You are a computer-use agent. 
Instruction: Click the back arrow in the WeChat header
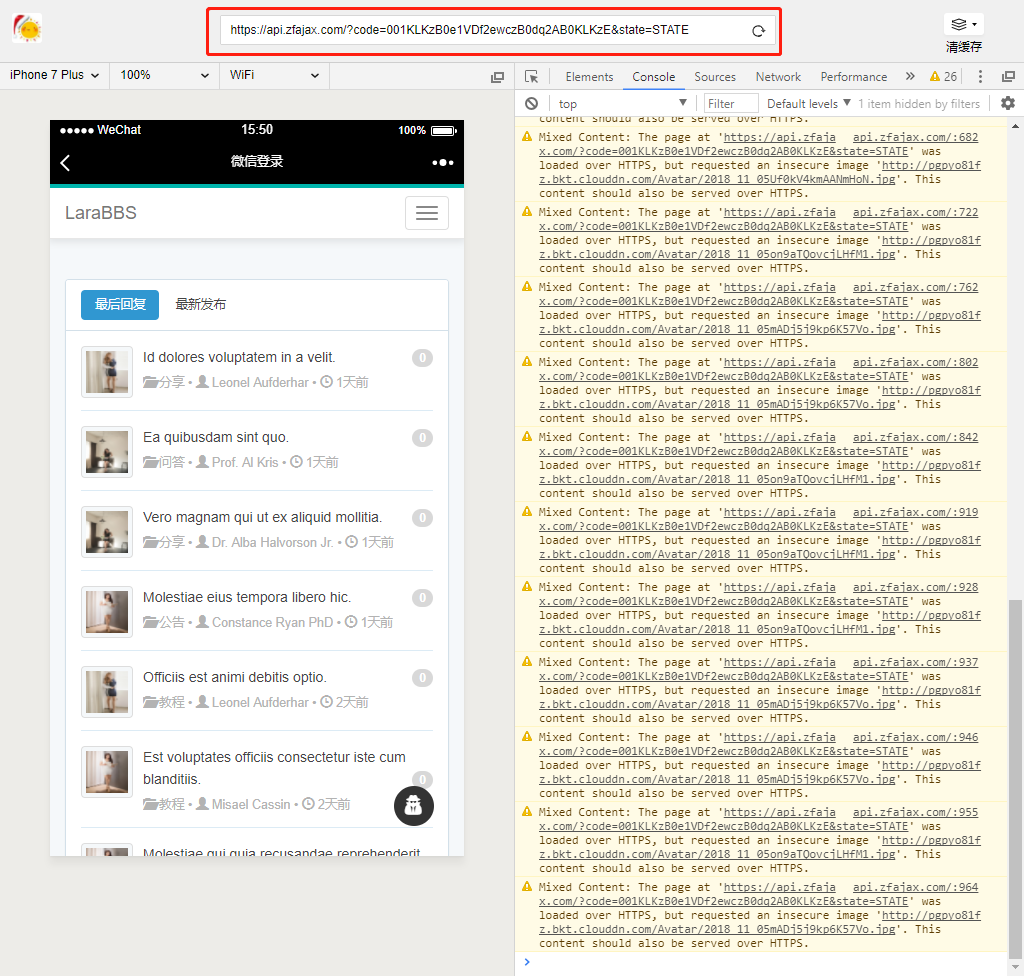(x=65, y=163)
